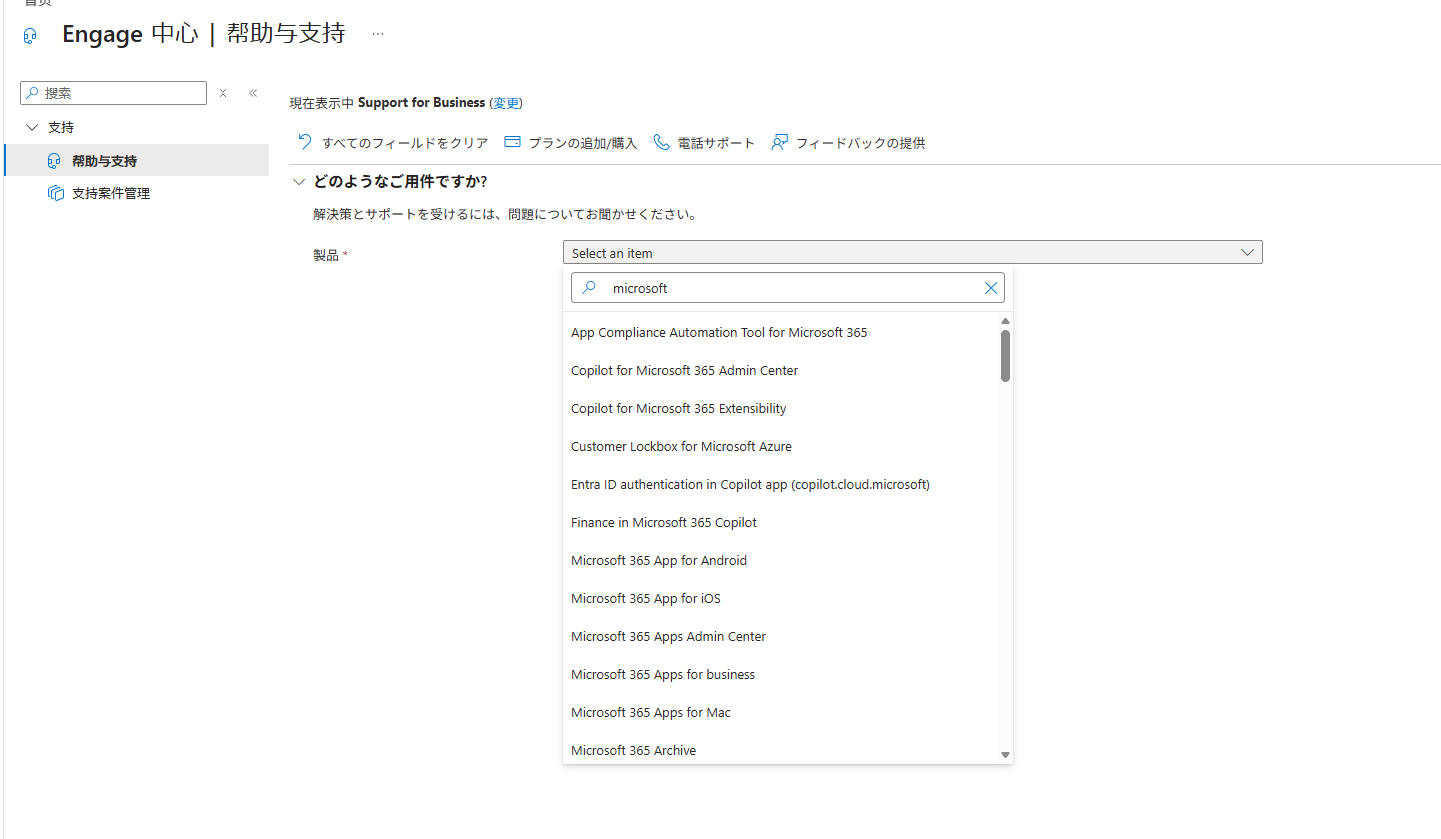Screen dimensions: 1441x839
Task: Select Microsoft 365 Apps Admin Center
Action: (x=781, y=637)
